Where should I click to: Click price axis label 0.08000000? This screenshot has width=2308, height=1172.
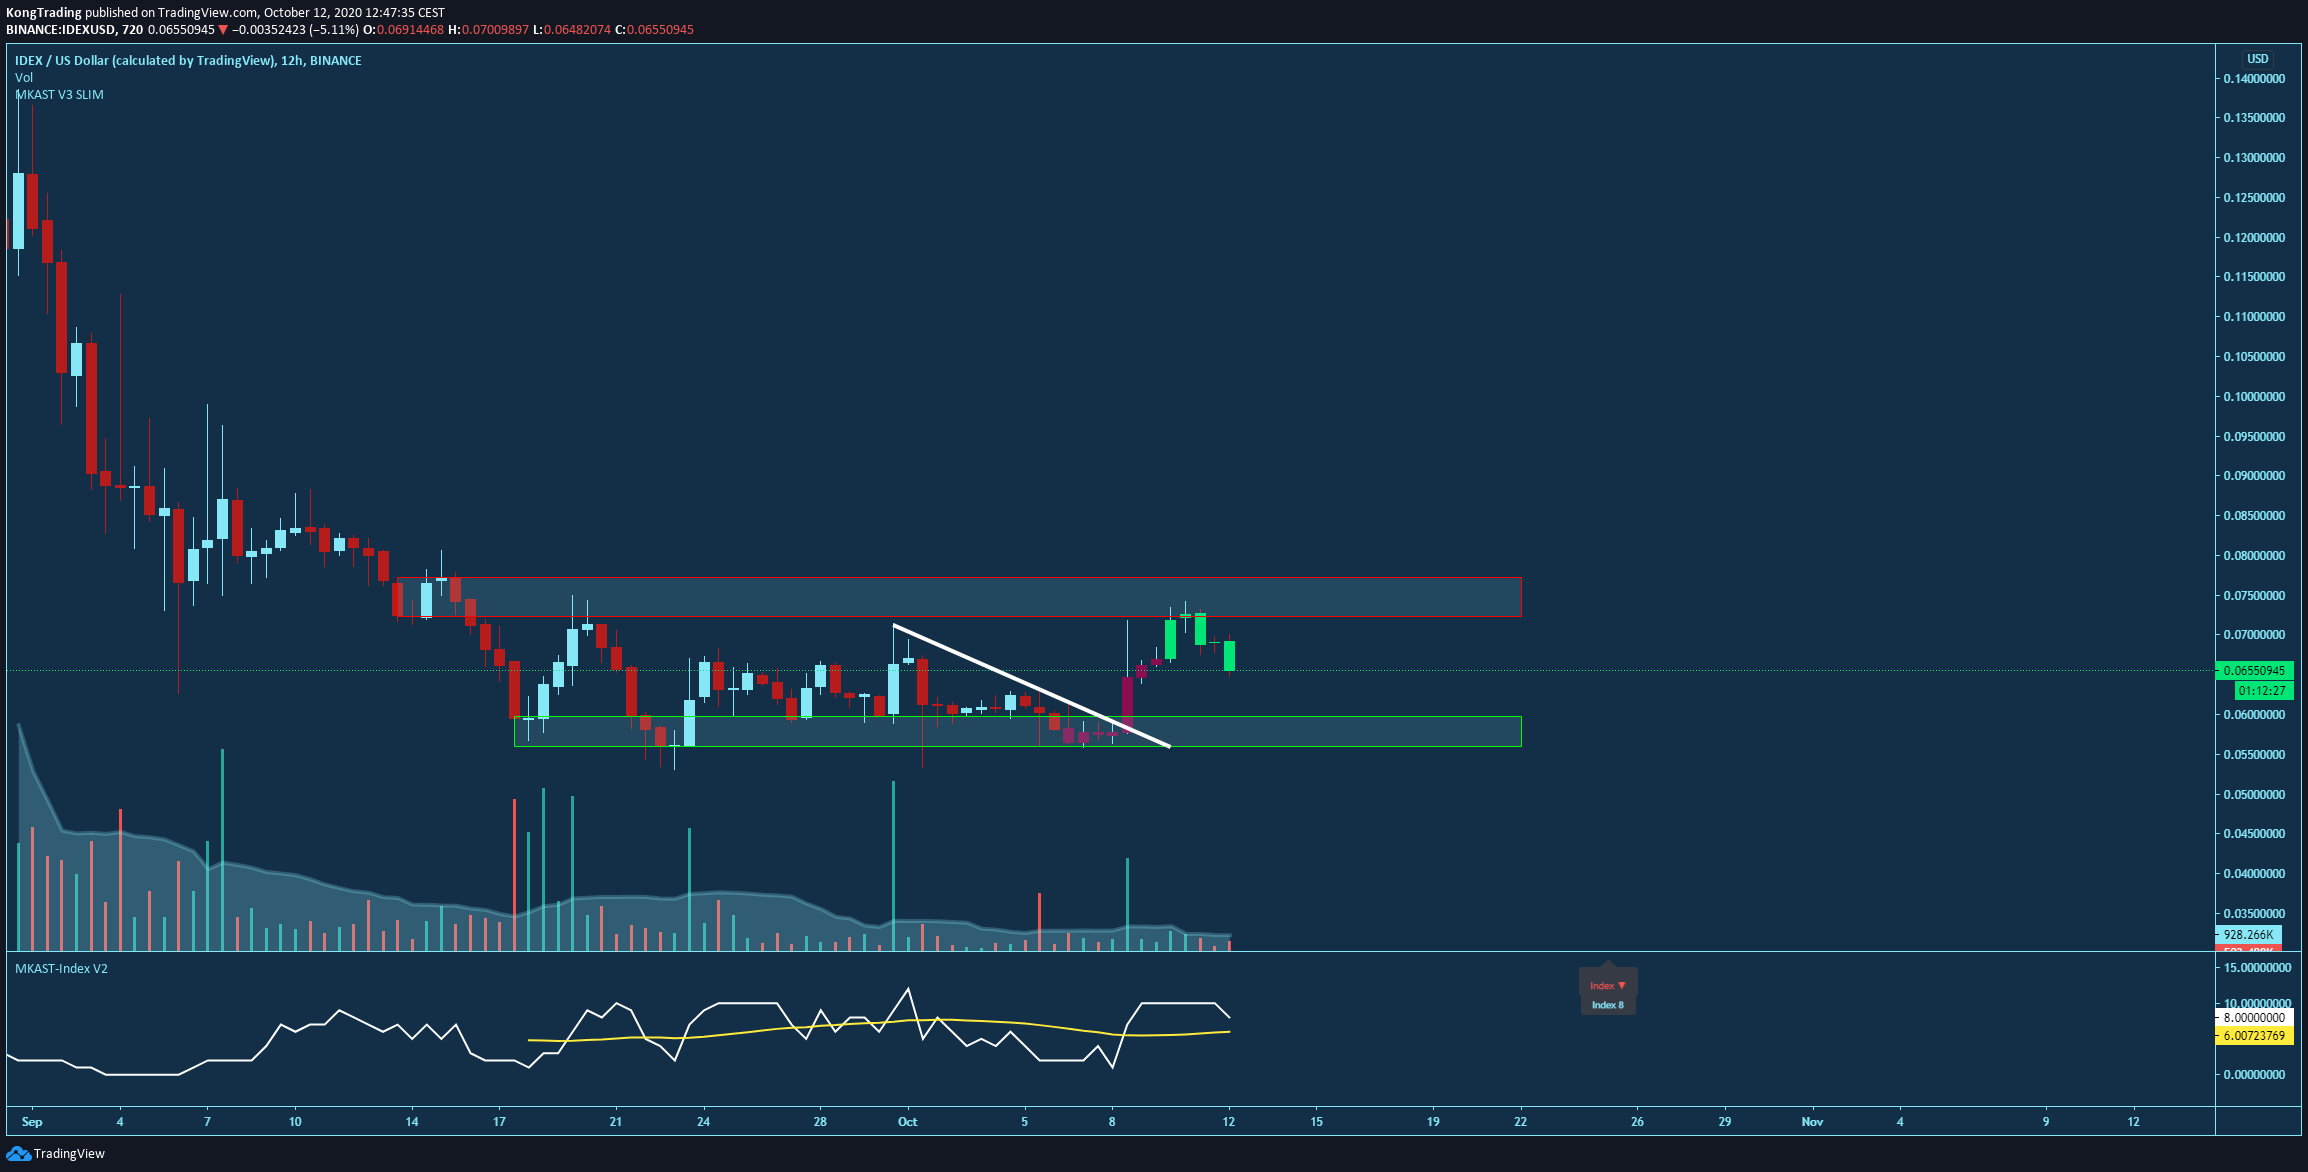pyautogui.click(x=2254, y=556)
